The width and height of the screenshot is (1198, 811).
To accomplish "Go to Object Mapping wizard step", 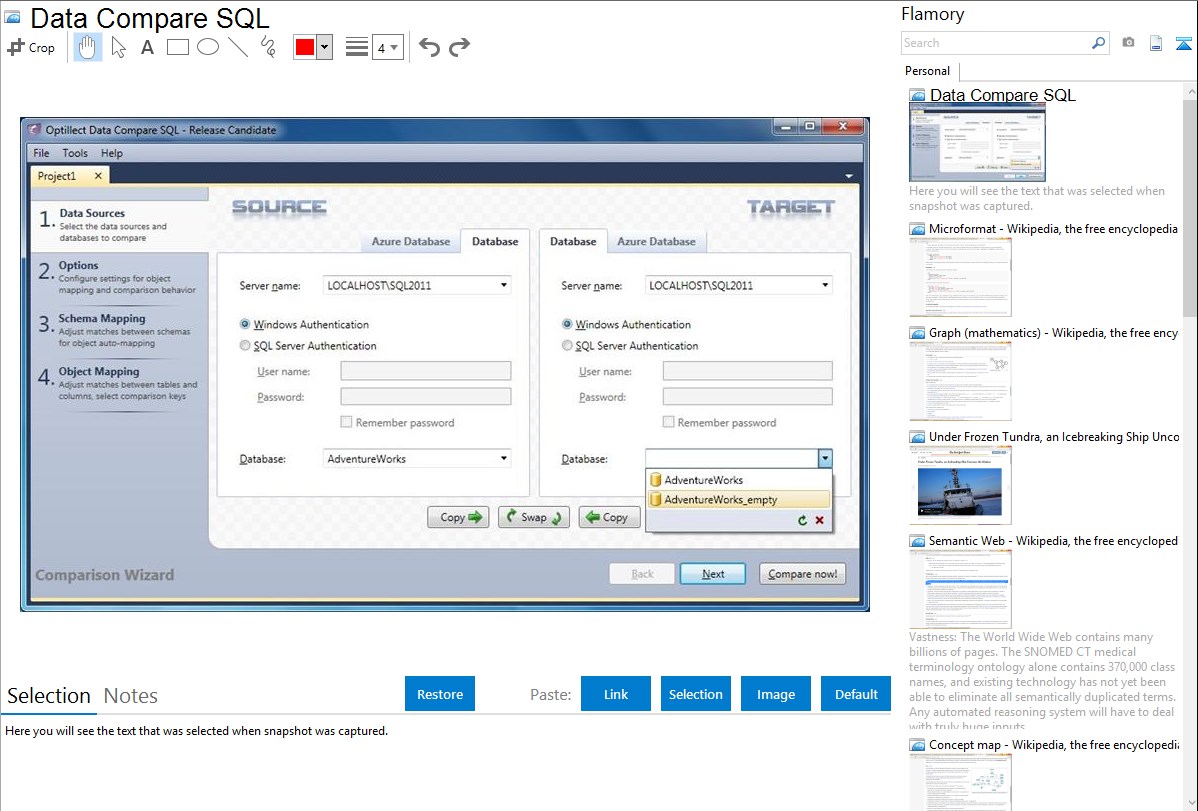I will coord(119,383).
